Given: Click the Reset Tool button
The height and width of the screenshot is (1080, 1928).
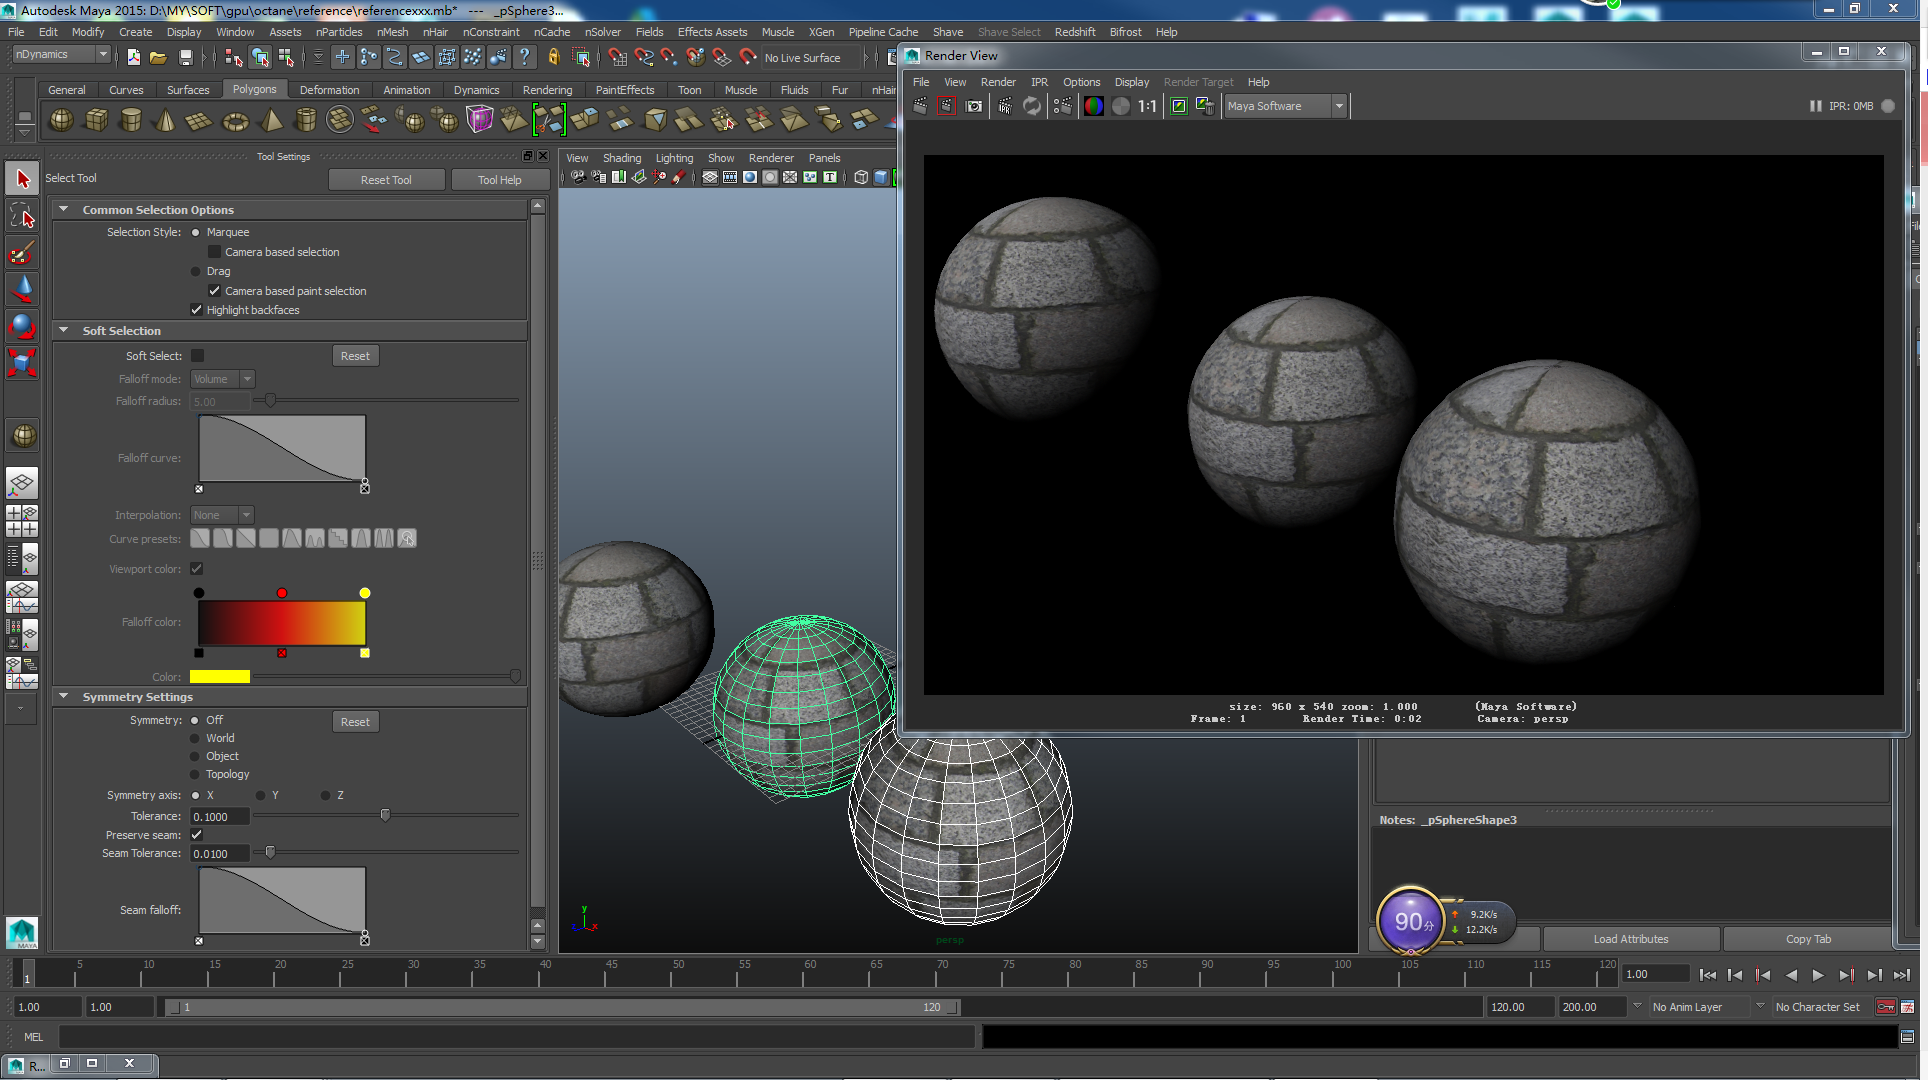Looking at the screenshot, I should click(386, 180).
